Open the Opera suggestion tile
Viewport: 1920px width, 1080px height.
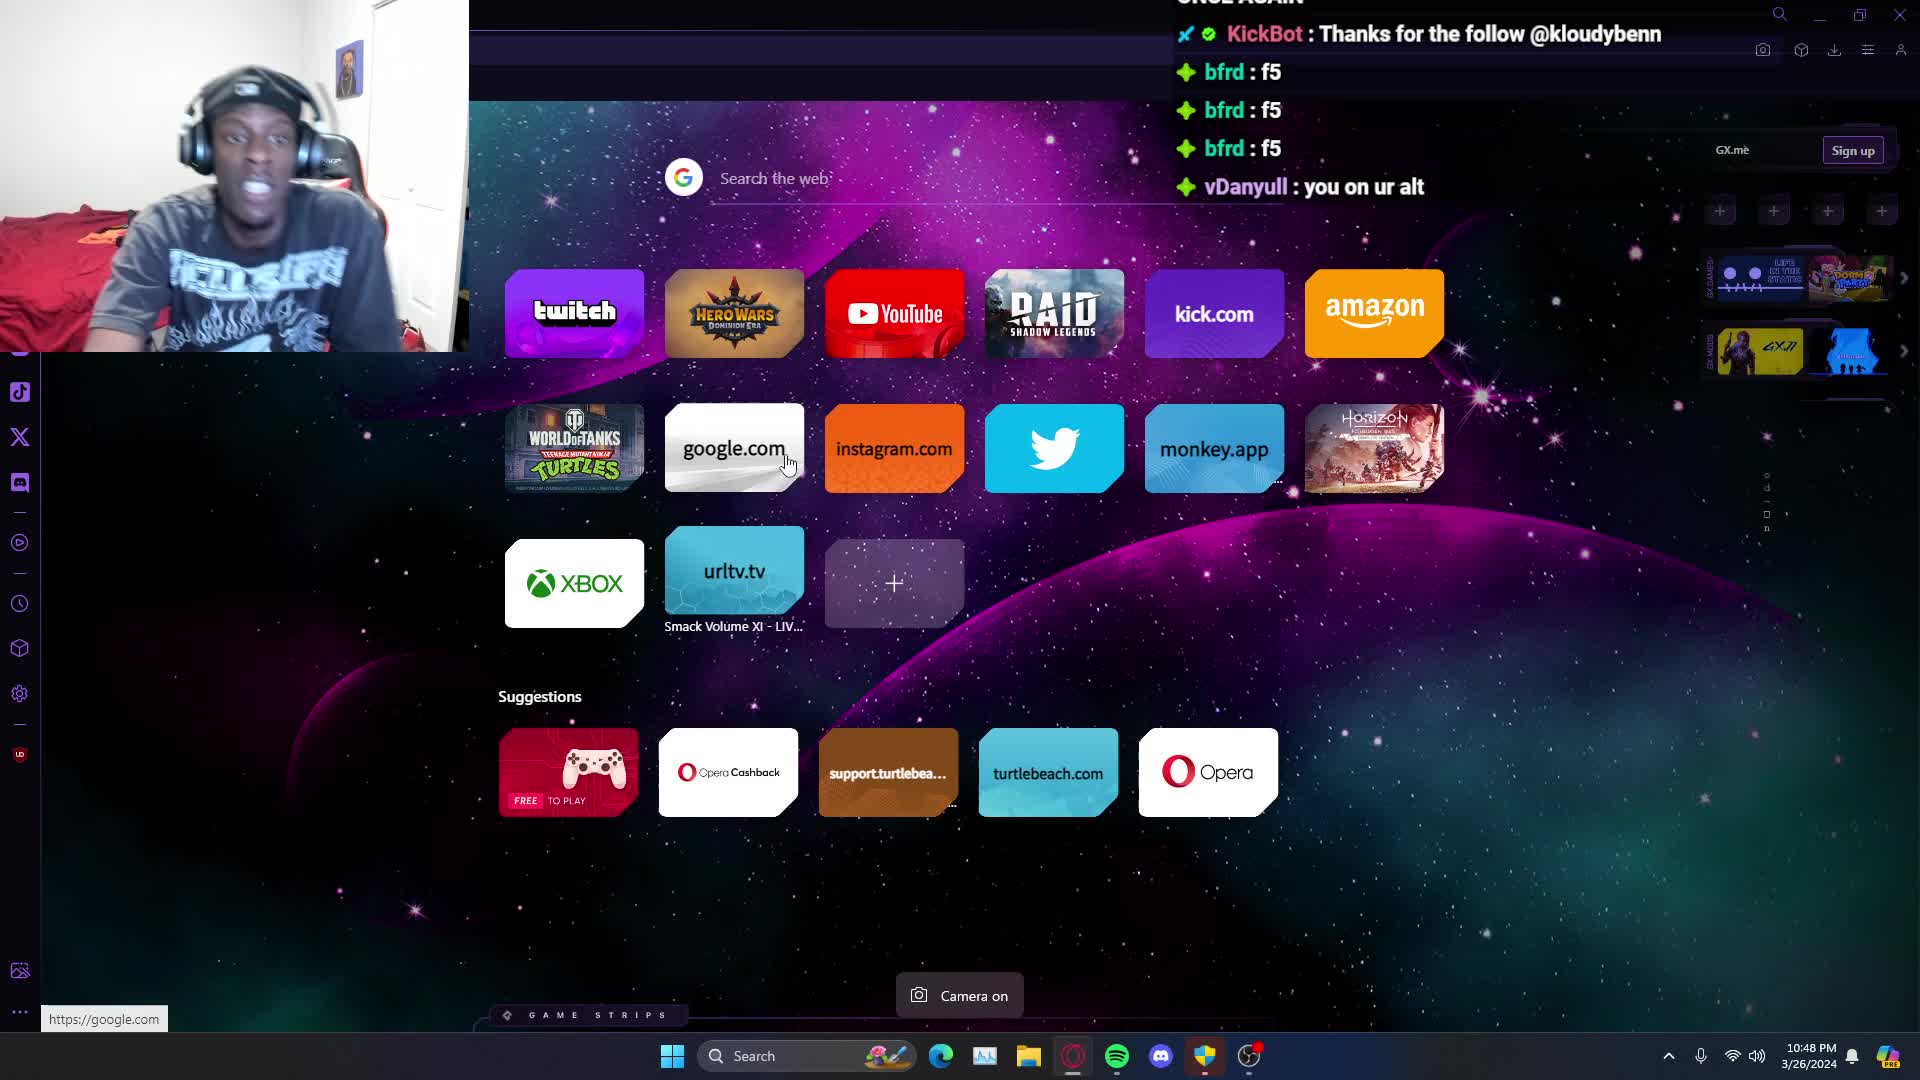click(x=1209, y=772)
